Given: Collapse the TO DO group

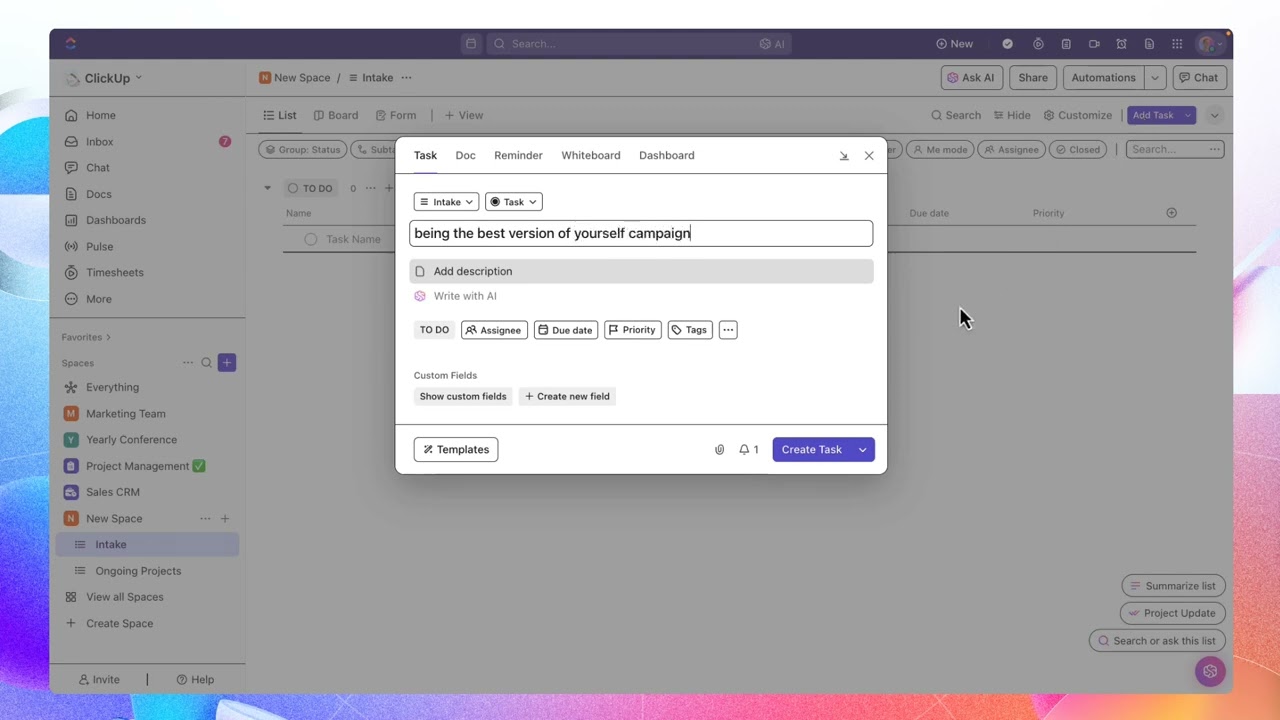Looking at the screenshot, I should point(267,188).
